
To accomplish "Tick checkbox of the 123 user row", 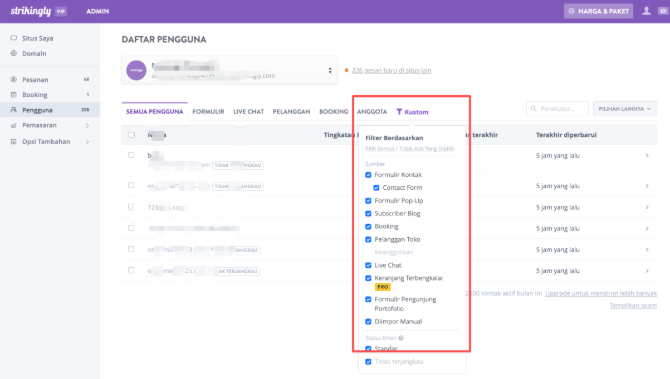I will point(131,207).
